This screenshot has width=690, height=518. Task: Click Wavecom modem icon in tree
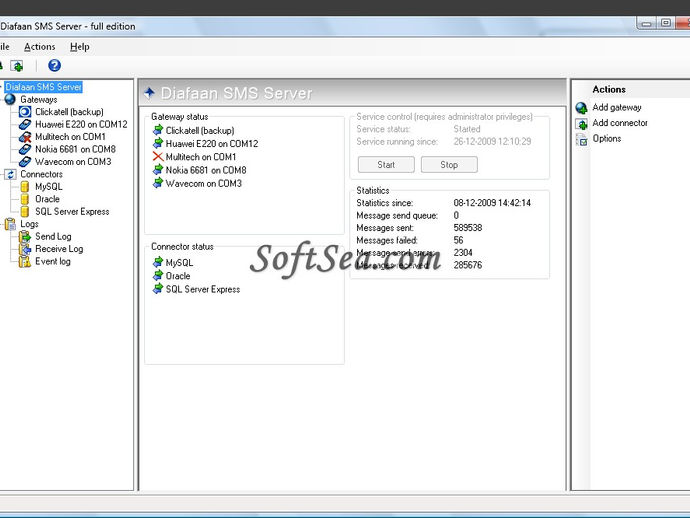click(25, 162)
